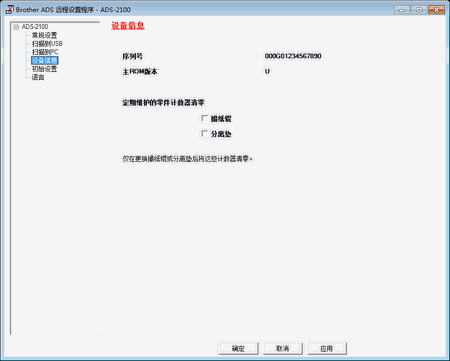Open 语言 settings in the tree
Screen dimensions: 450x361
(x=38, y=77)
